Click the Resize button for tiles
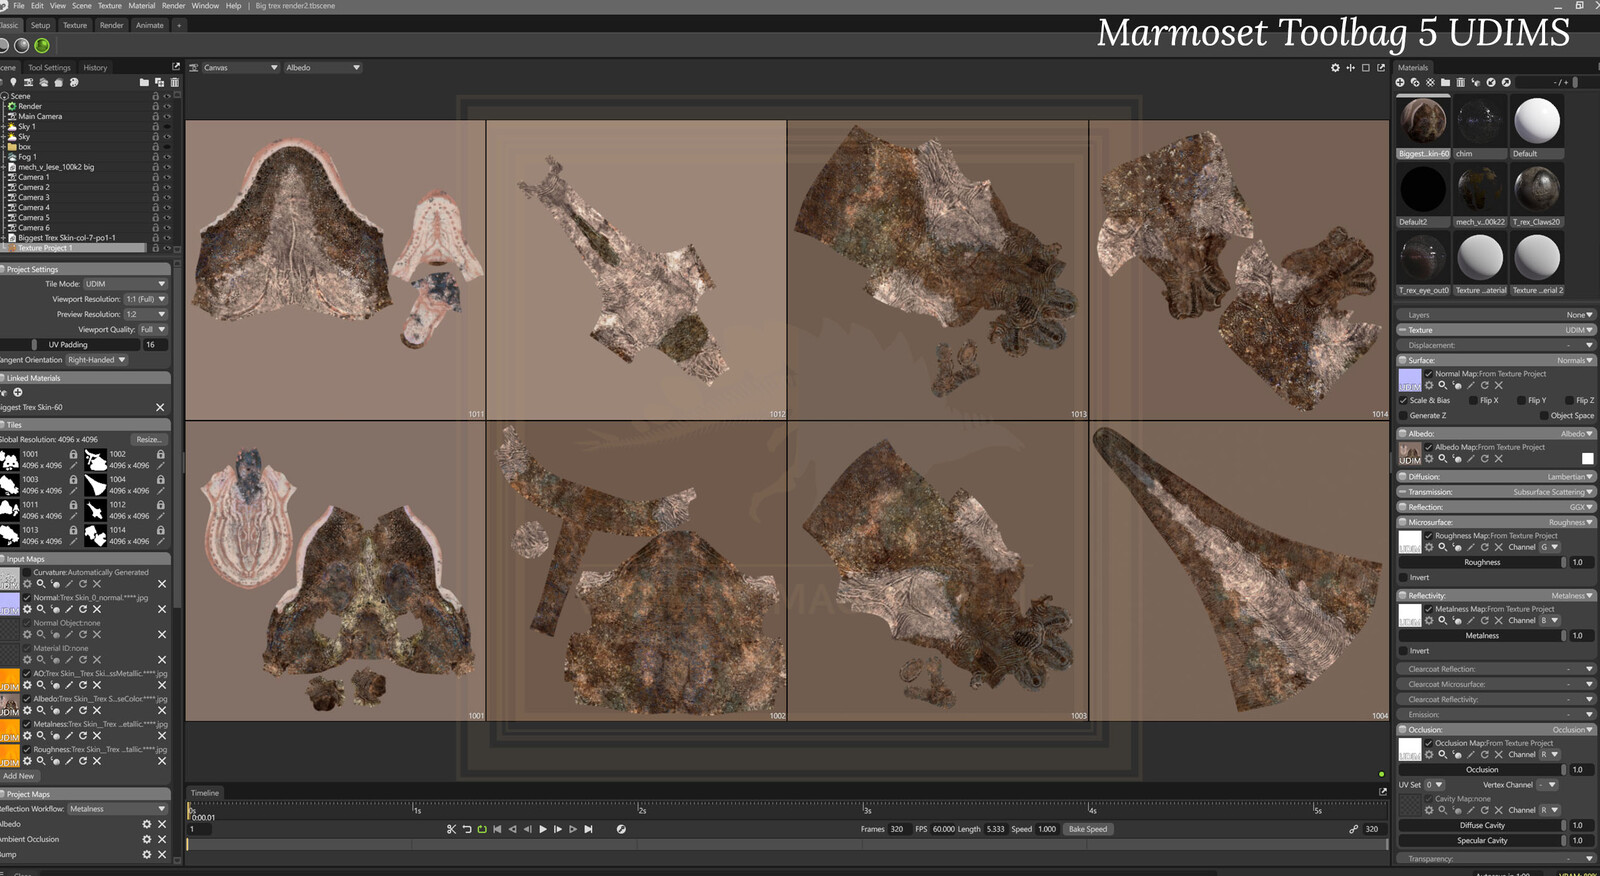 (x=148, y=440)
